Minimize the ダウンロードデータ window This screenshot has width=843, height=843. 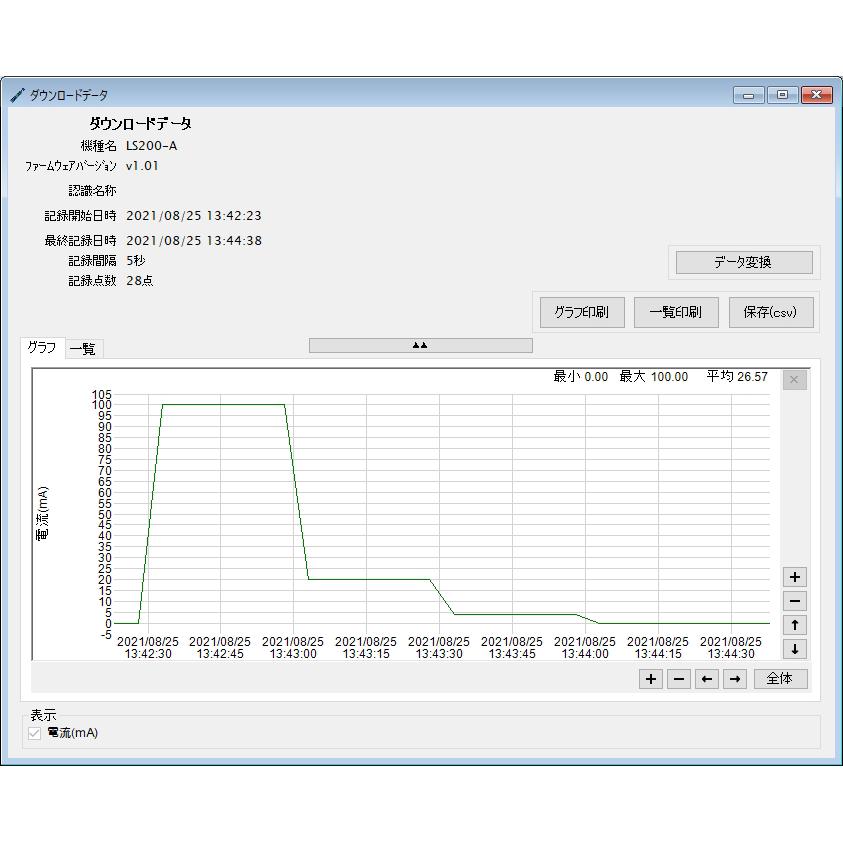coord(748,95)
